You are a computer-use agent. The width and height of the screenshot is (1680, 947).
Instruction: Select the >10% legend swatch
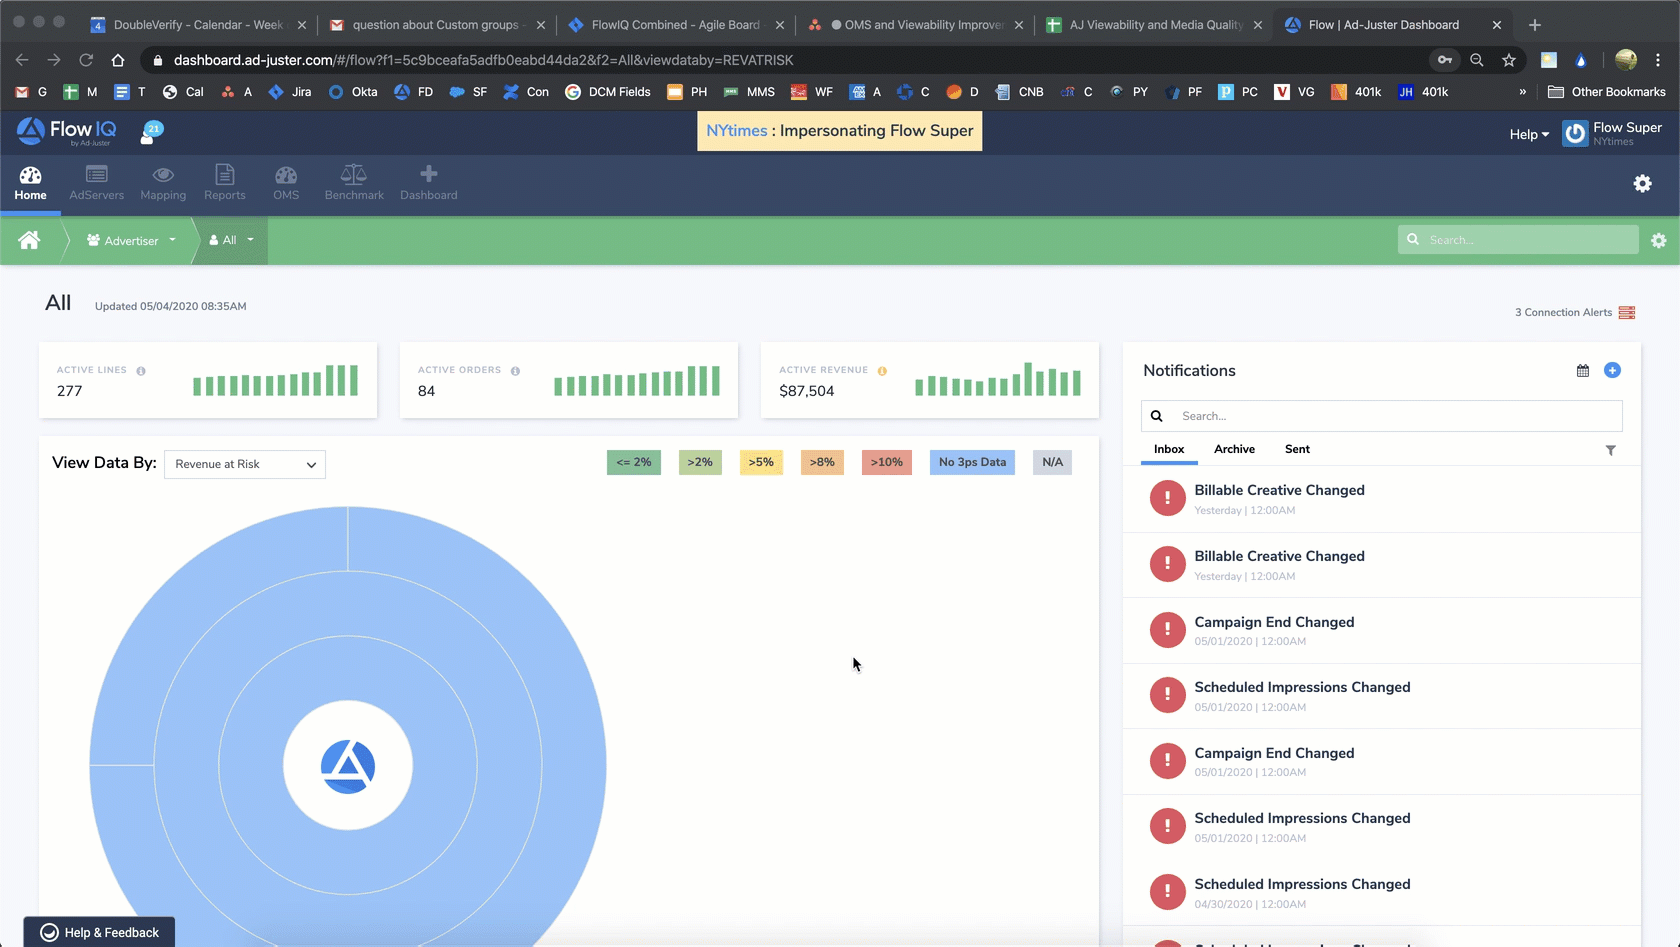[886, 463]
